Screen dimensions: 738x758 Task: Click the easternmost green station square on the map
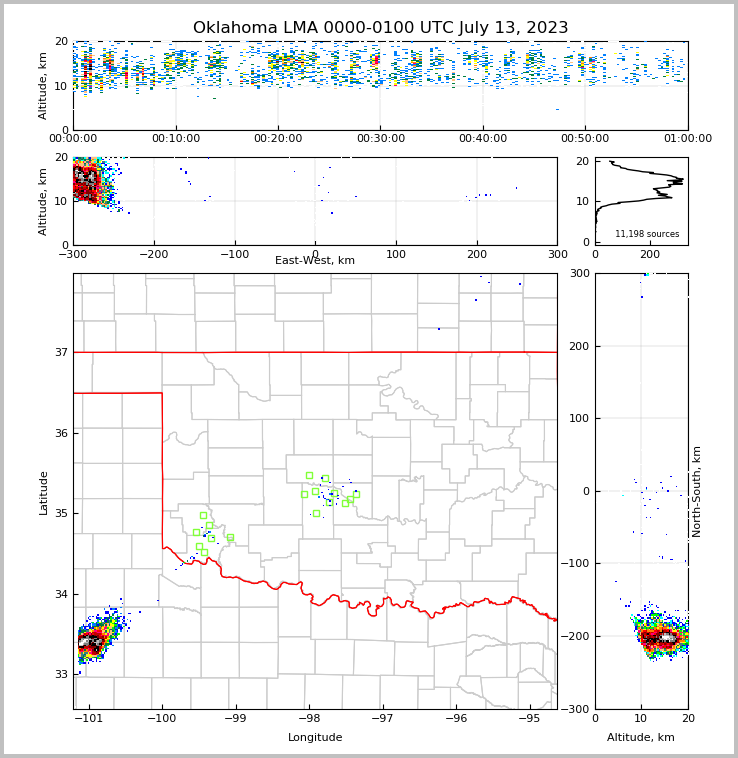pyautogui.click(x=355, y=494)
